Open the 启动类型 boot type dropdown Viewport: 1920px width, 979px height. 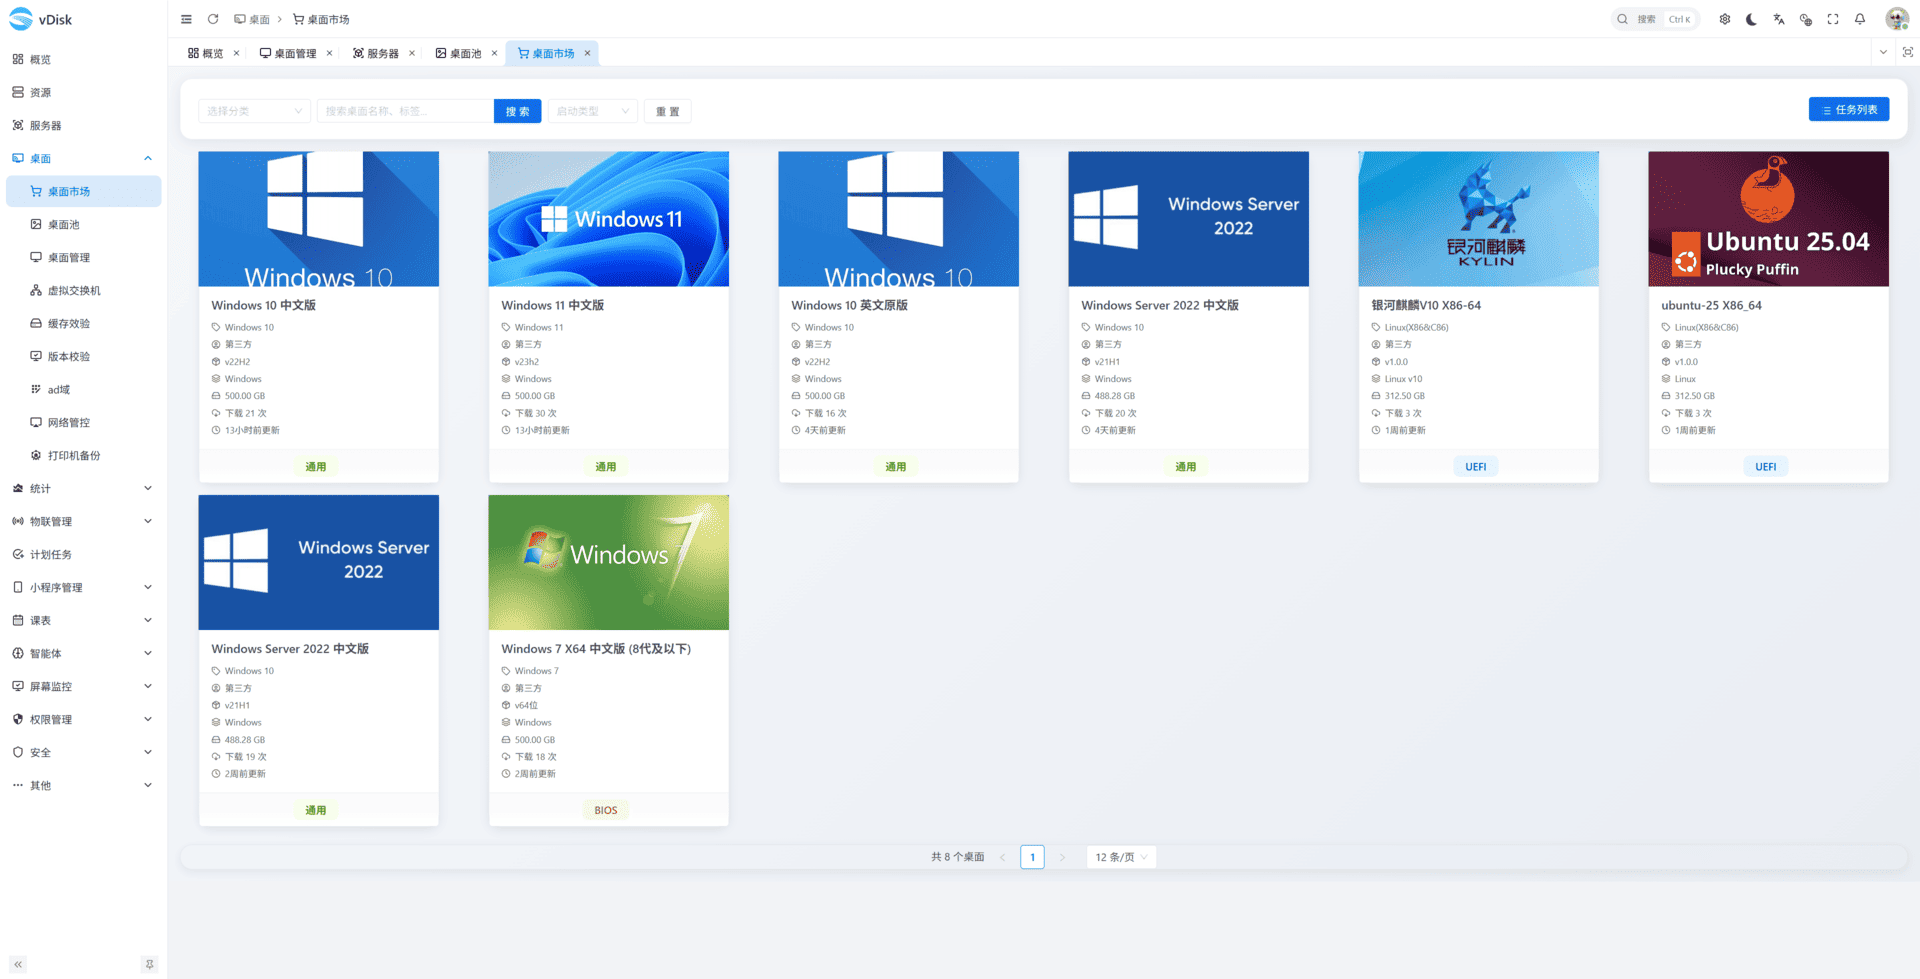[593, 111]
